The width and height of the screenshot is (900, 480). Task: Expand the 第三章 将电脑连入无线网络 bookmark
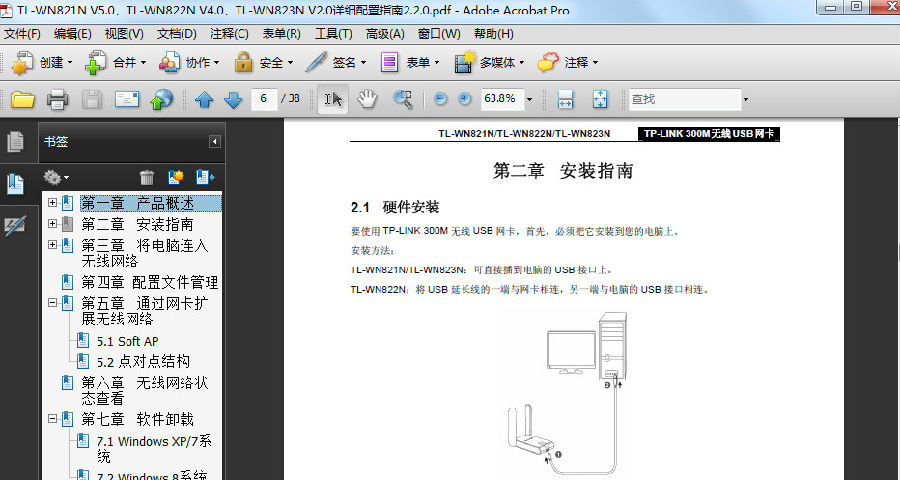(x=53, y=245)
